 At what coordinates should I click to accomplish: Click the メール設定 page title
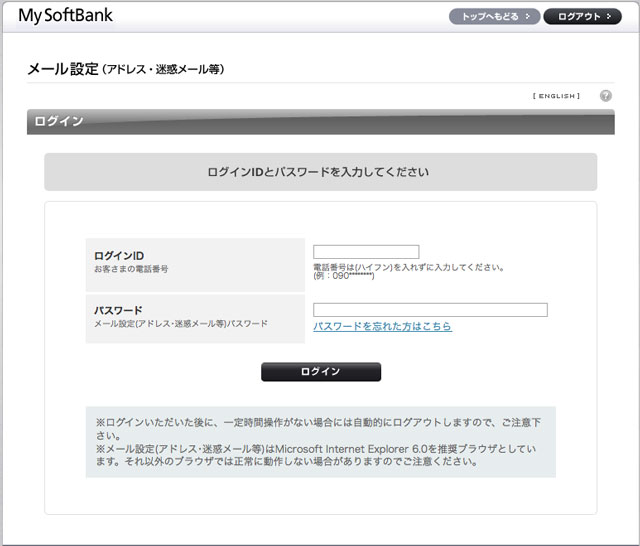[126, 69]
